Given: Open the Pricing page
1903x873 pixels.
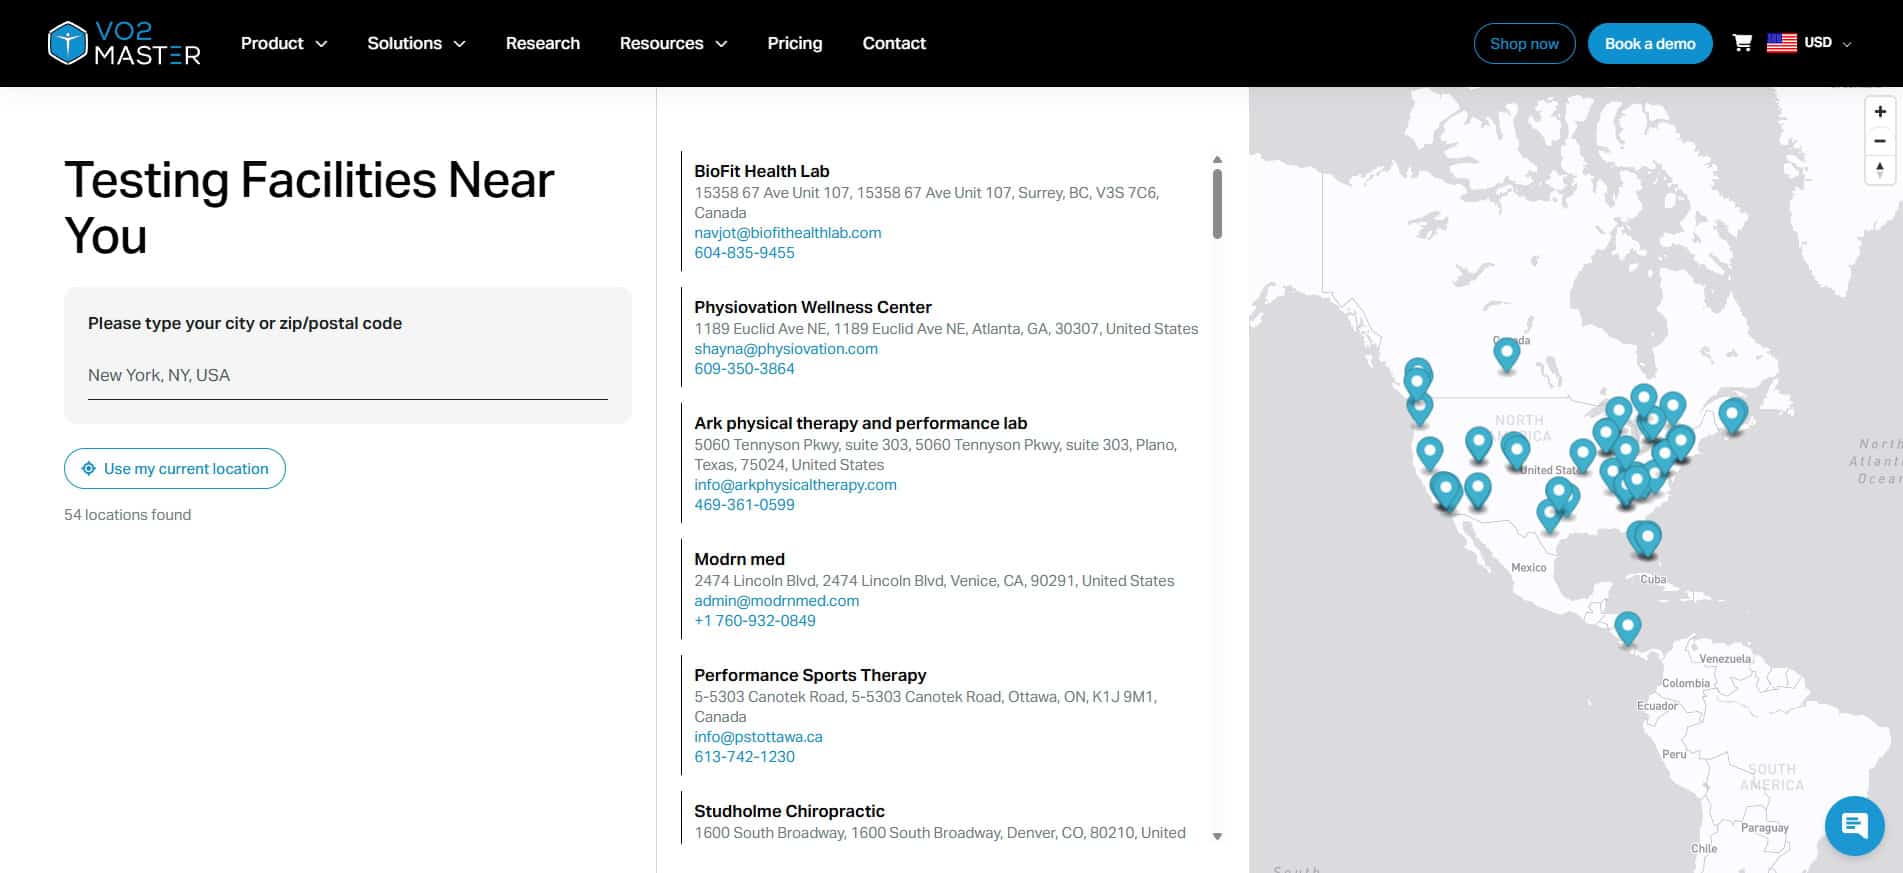Looking at the screenshot, I should pyautogui.click(x=795, y=43).
